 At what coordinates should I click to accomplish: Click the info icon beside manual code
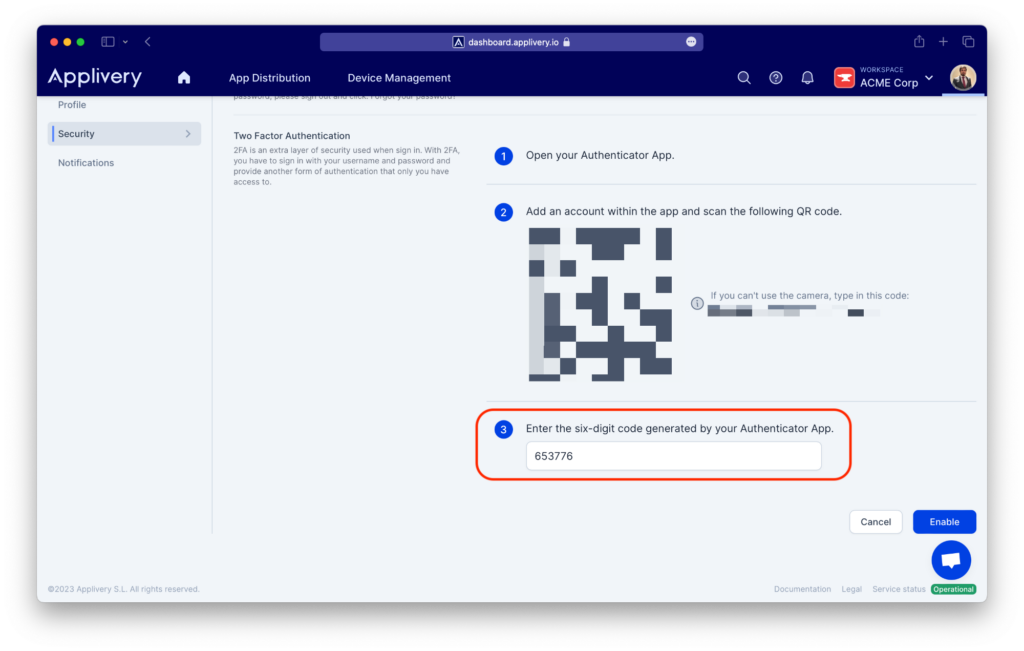click(x=697, y=303)
